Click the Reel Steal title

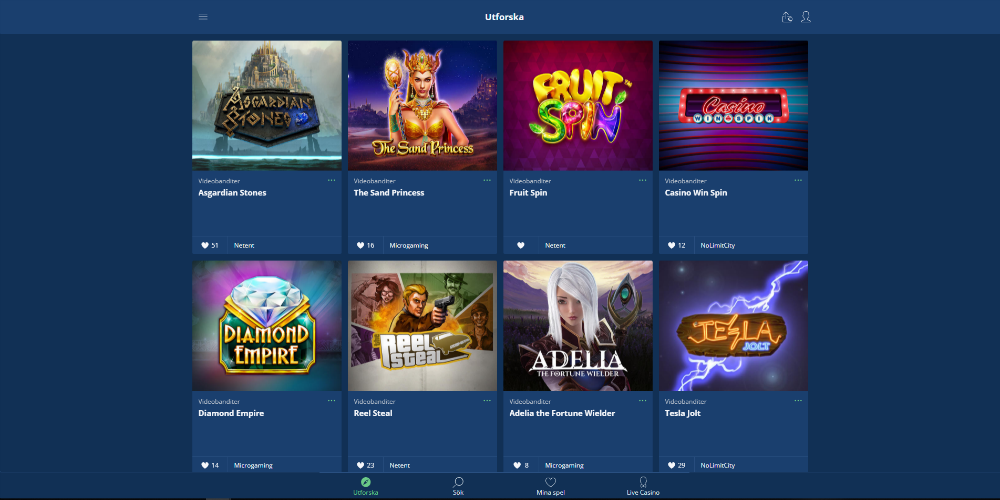pyautogui.click(x=373, y=413)
